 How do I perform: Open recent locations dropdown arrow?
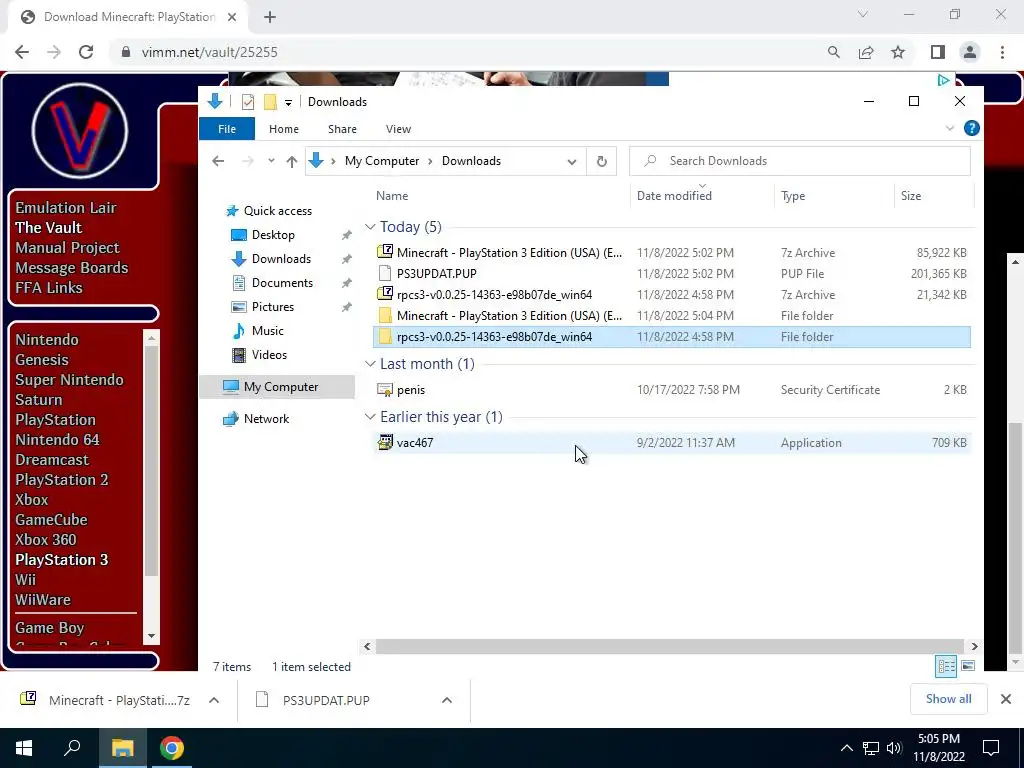click(x=271, y=161)
